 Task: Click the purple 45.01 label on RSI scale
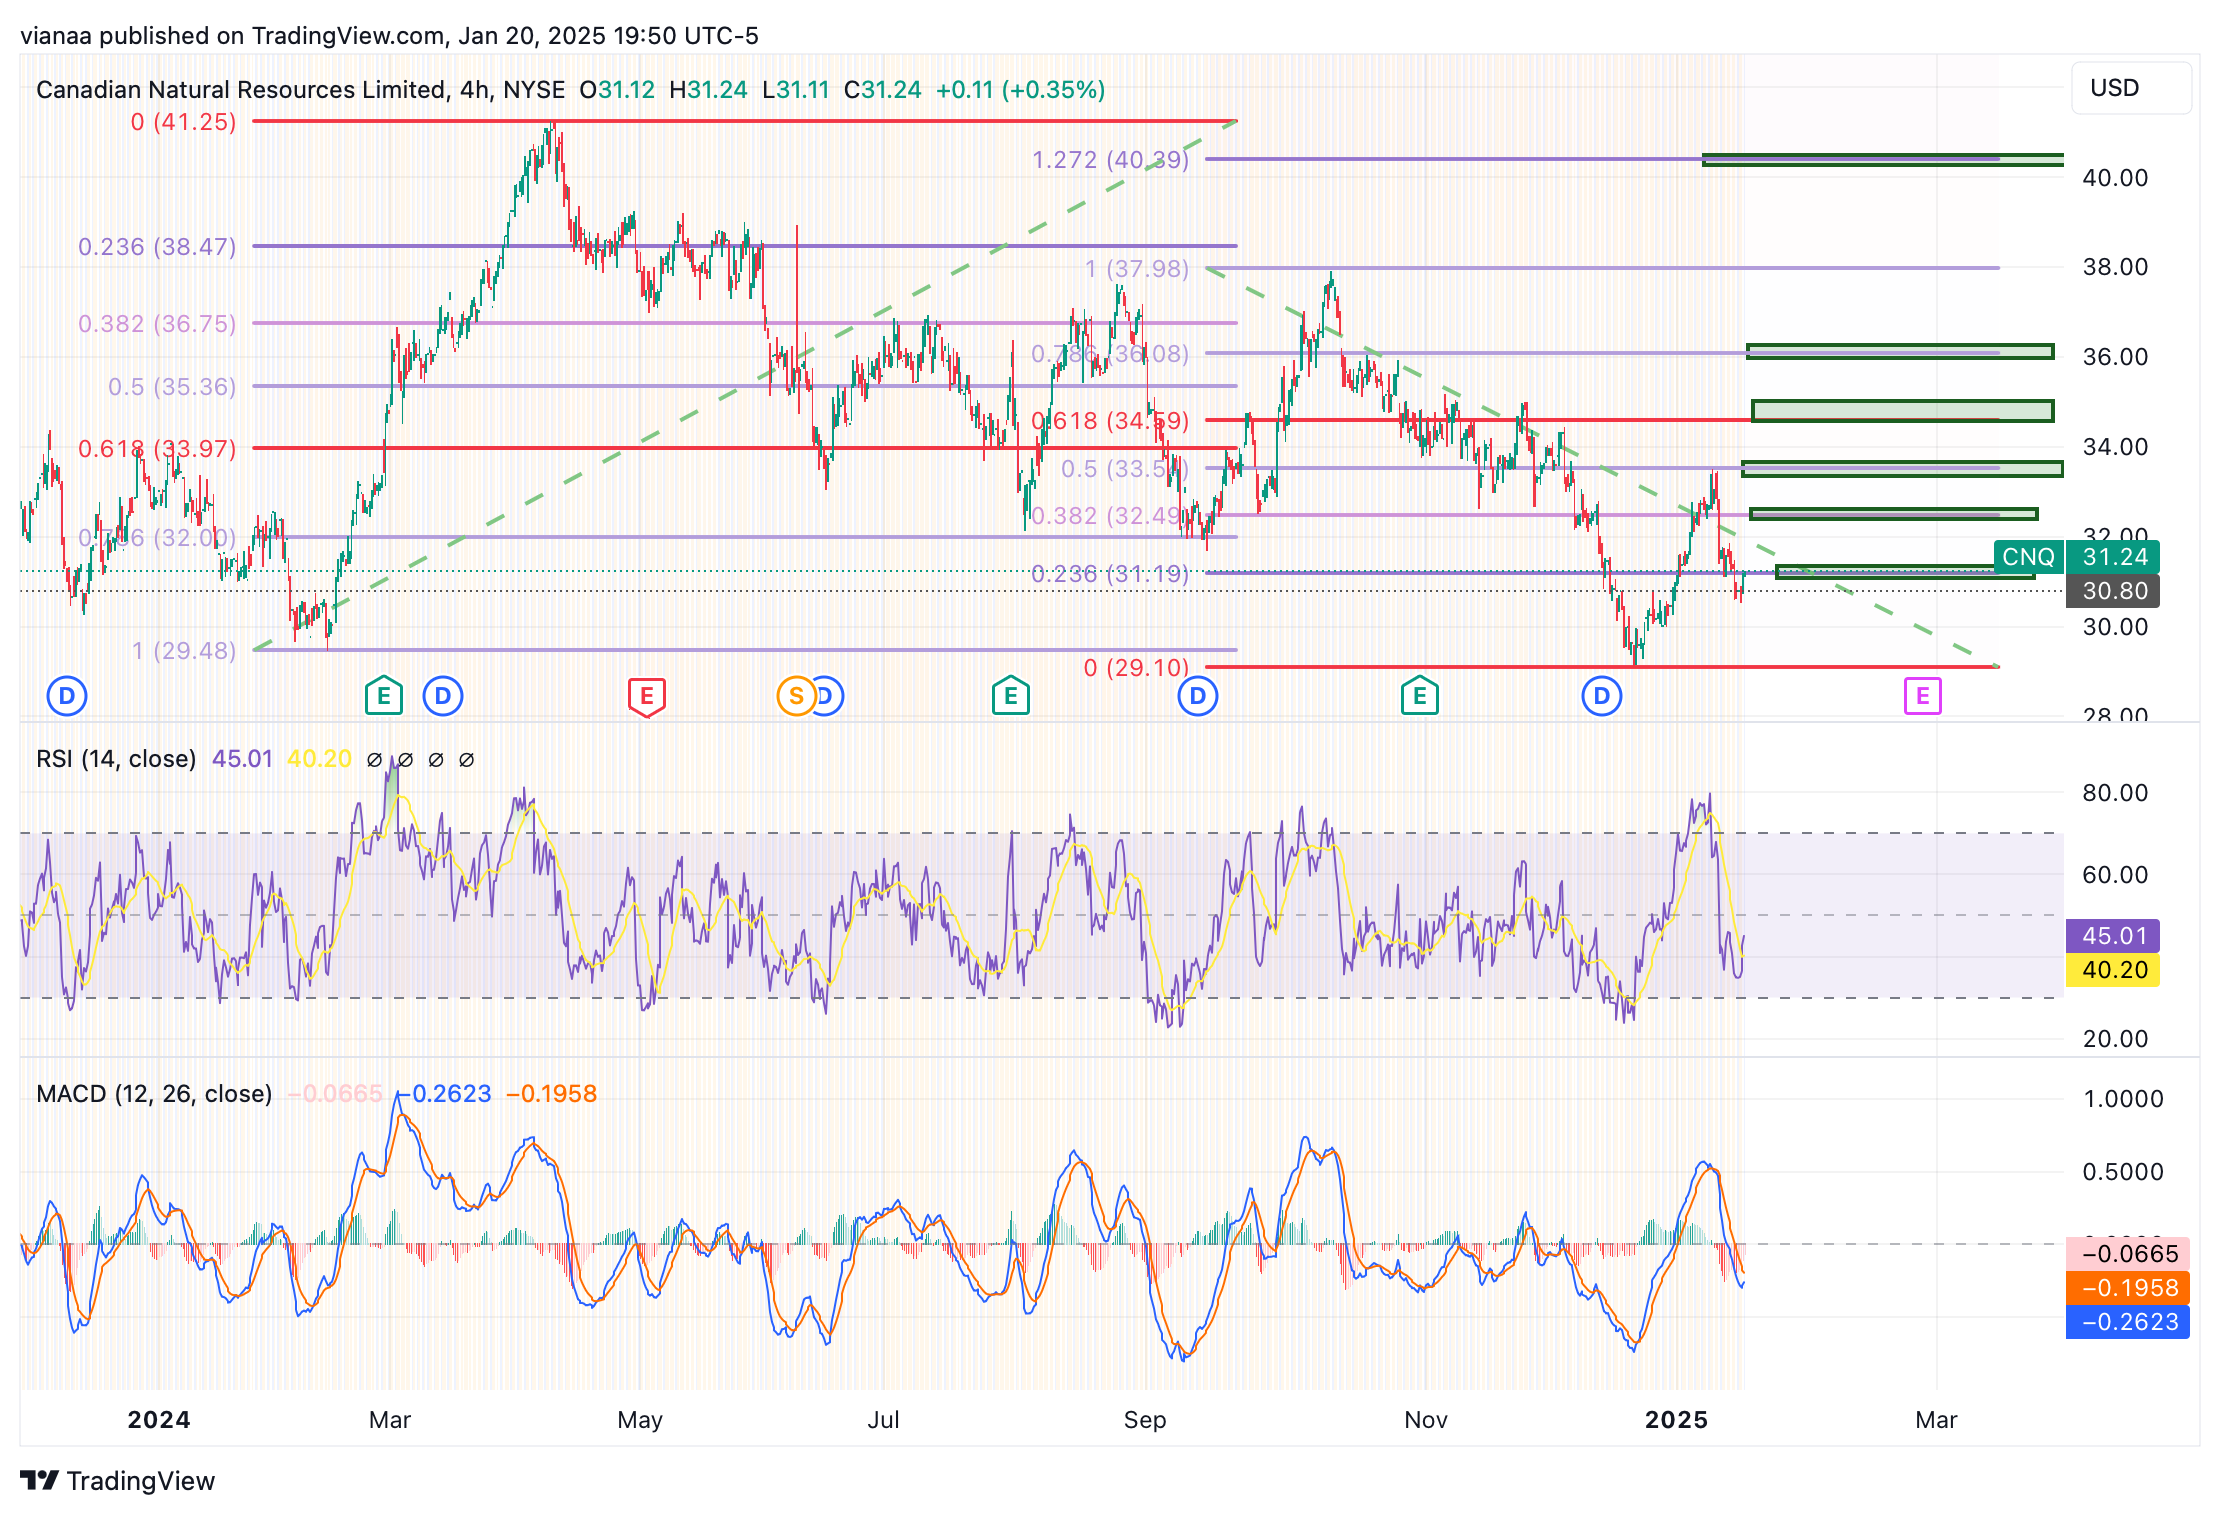(x=2113, y=936)
